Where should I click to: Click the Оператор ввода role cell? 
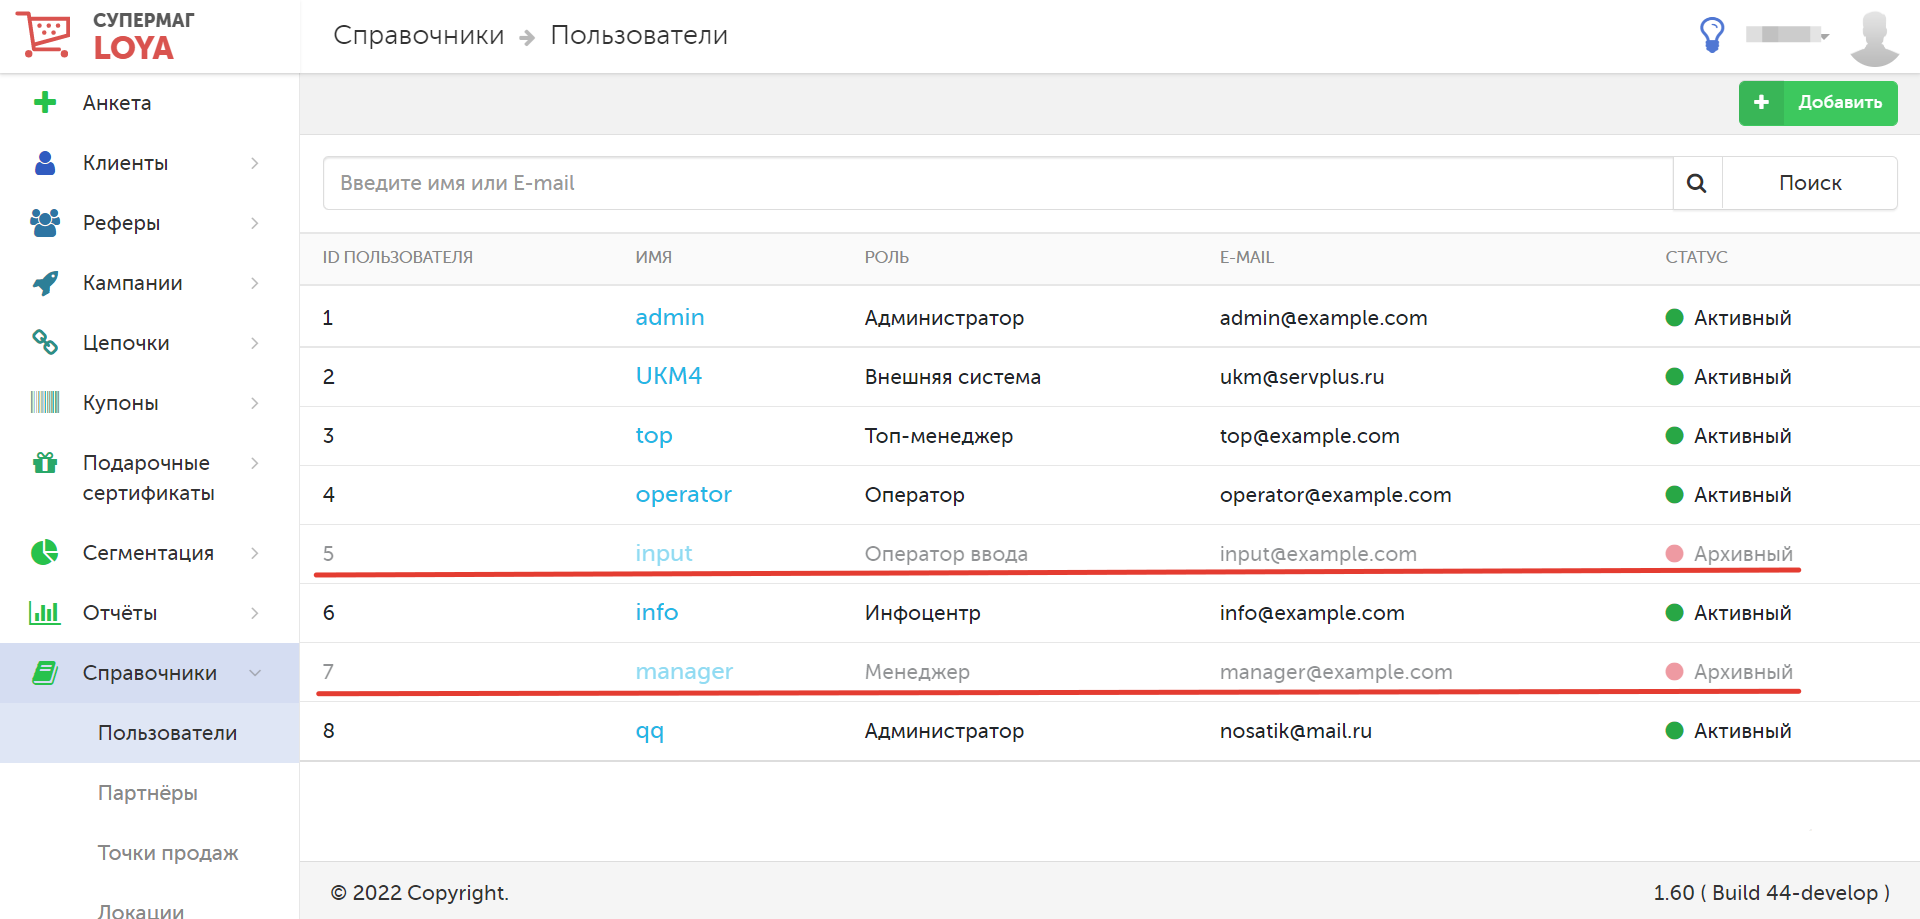coord(946,554)
